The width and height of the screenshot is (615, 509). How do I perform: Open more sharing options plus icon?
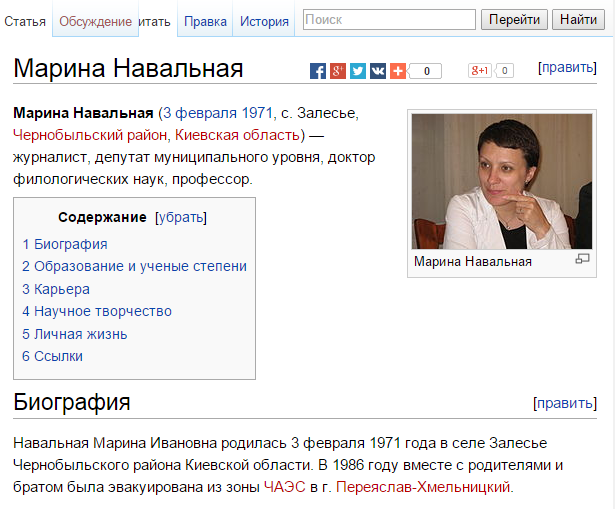pos(398,71)
